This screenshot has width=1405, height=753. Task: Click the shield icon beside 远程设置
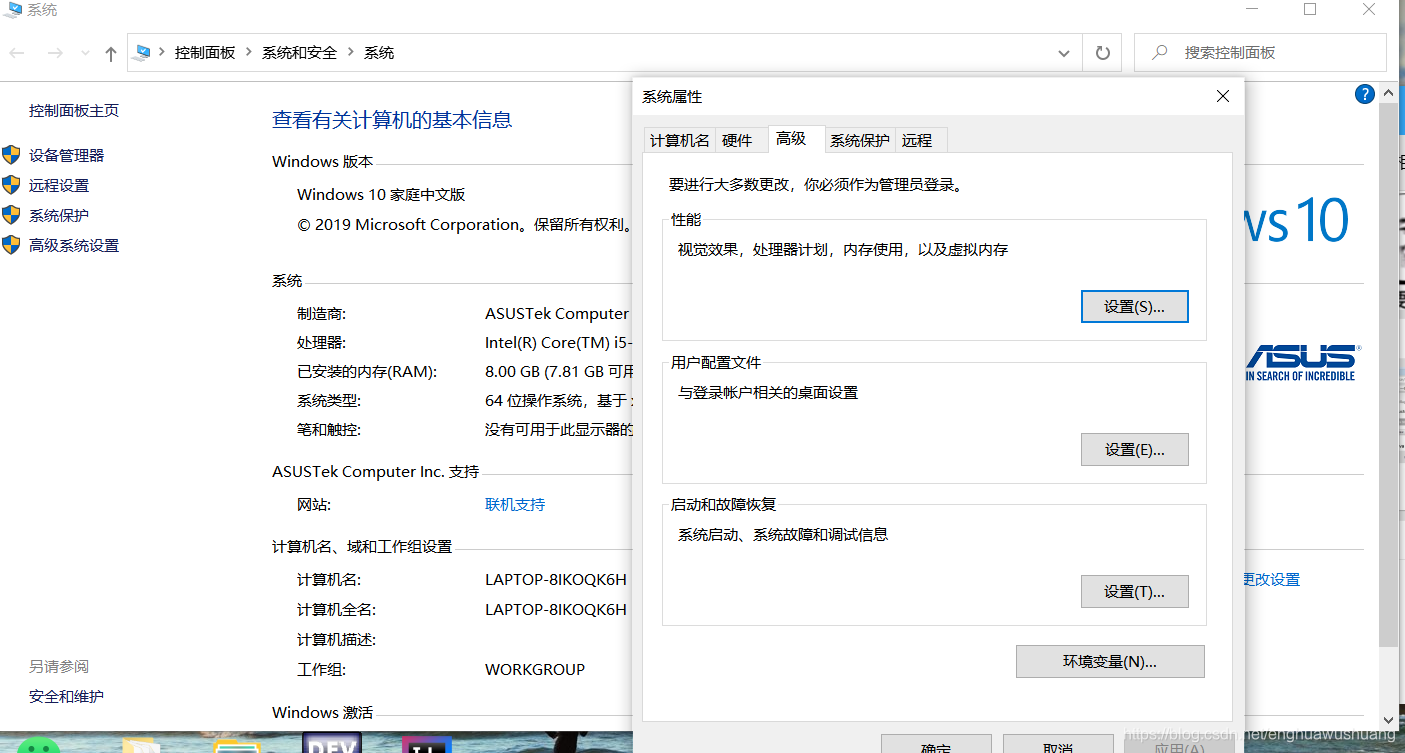tap(11, 185)
